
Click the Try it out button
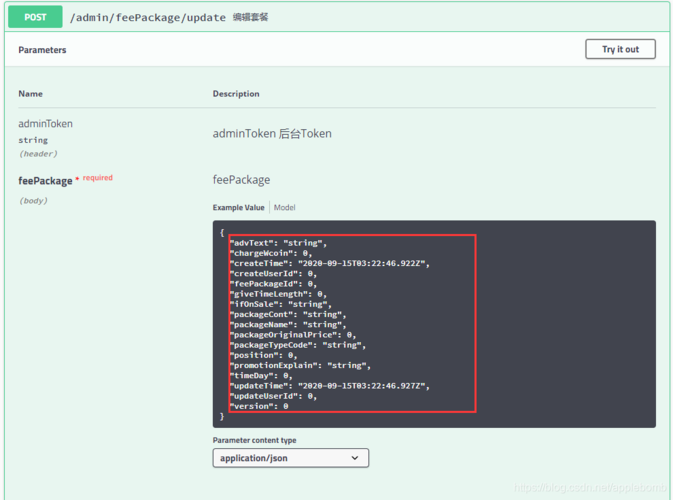(x=620, y=49)
